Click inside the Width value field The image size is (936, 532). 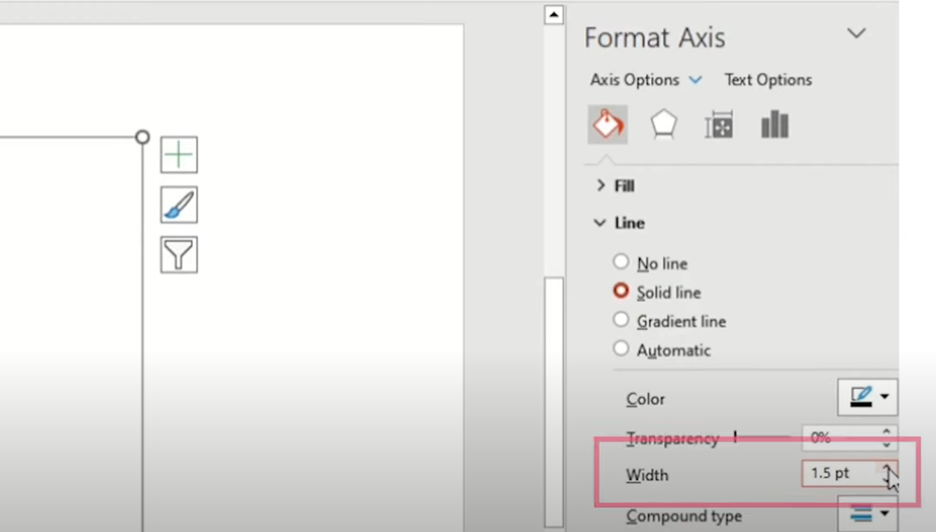835,473
